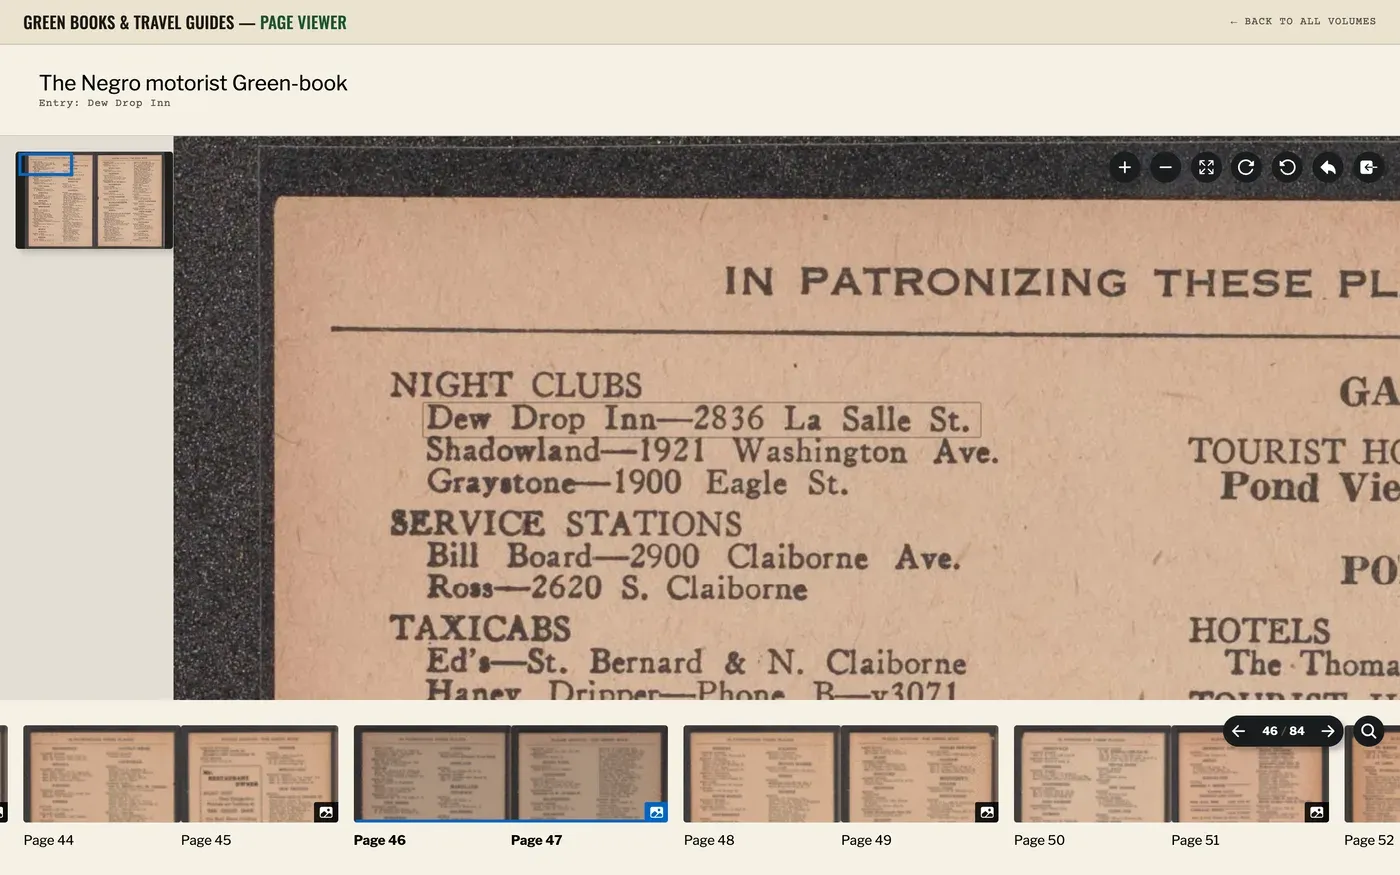Rotate the page counterclockwise

pyautogui.click(x=1287, y=167)
